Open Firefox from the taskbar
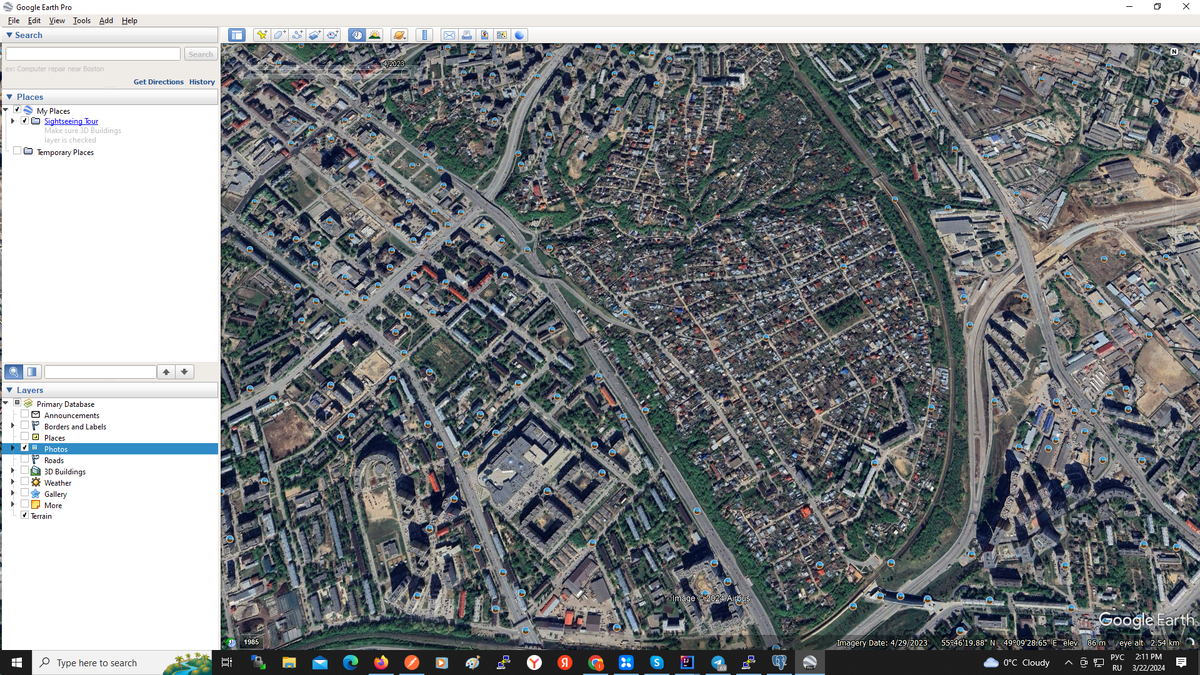This screenshot has height=675, width=1200. point(380,662)
